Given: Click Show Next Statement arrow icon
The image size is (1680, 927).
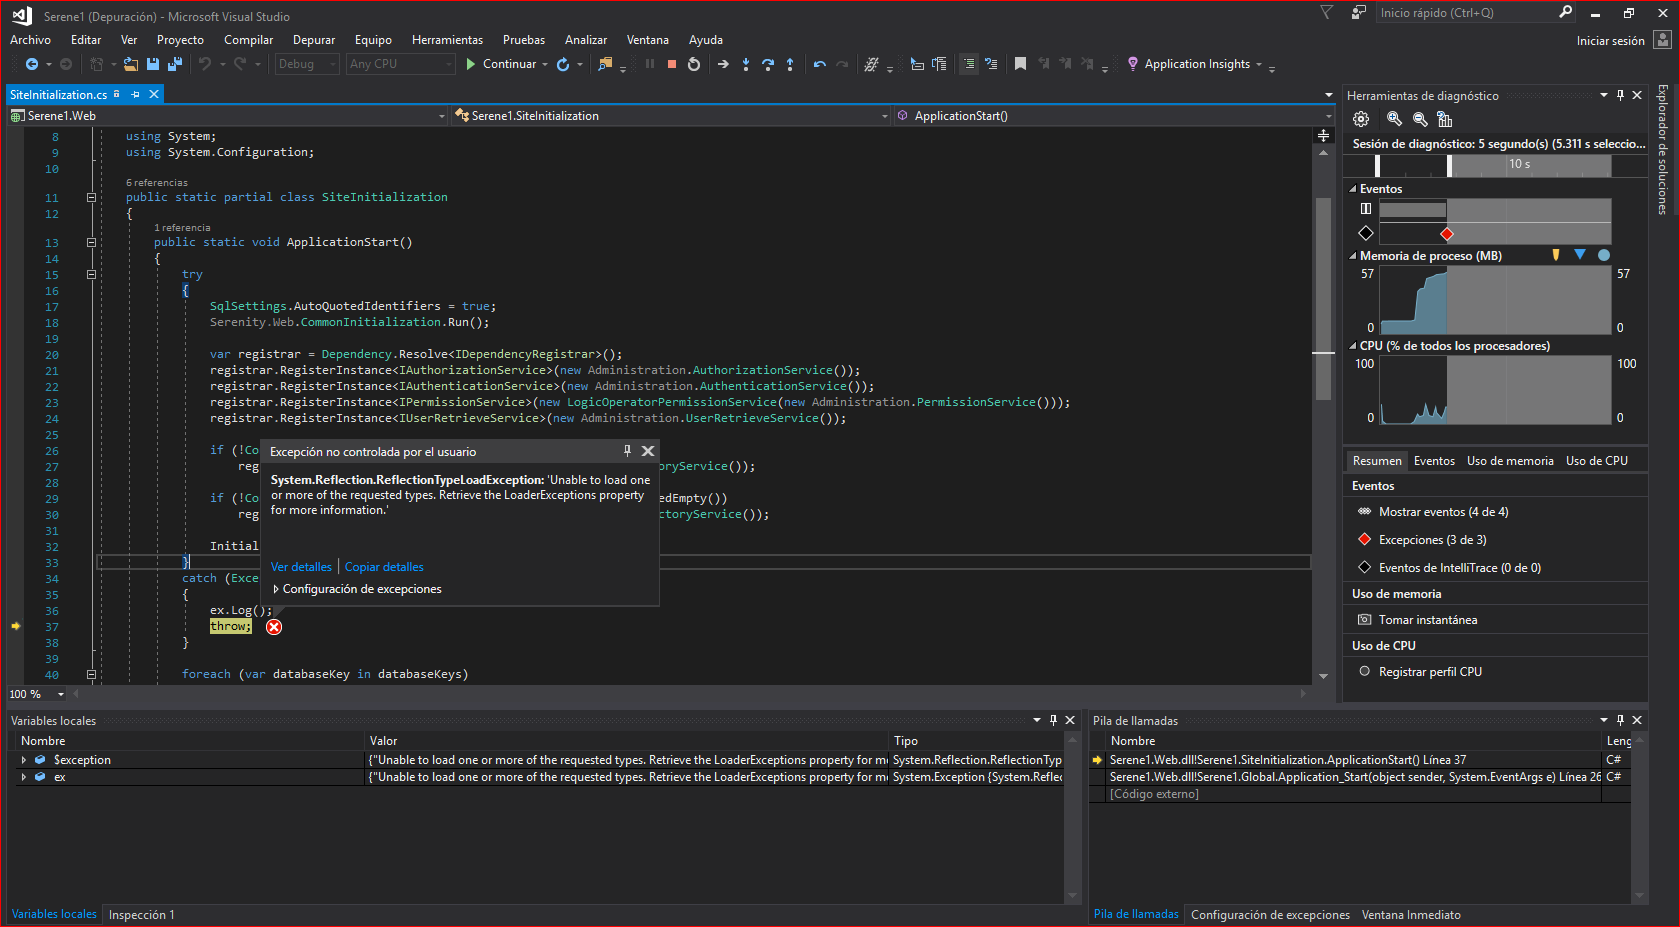Looking at the screenshot, I should (x=723, y=64).
